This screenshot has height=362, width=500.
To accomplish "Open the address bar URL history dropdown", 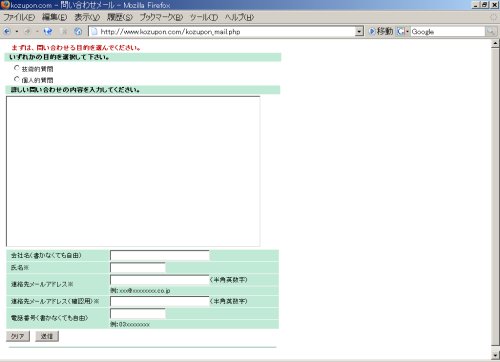I will [x=359, y=32].
